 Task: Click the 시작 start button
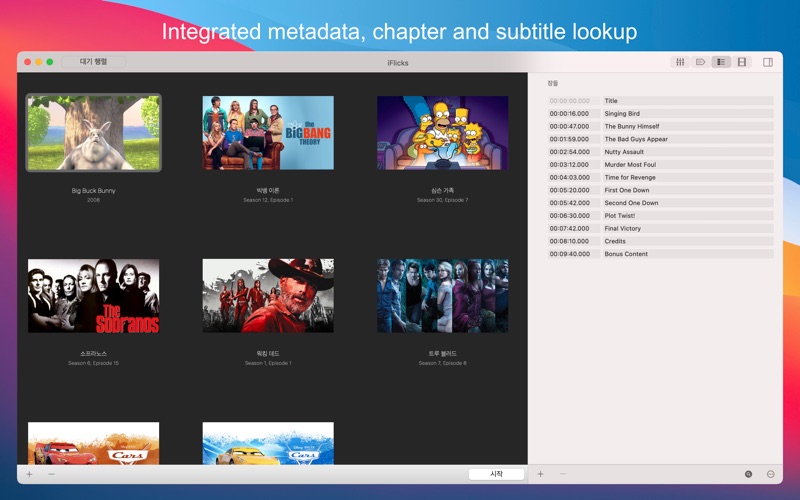[x=496, y=474]
